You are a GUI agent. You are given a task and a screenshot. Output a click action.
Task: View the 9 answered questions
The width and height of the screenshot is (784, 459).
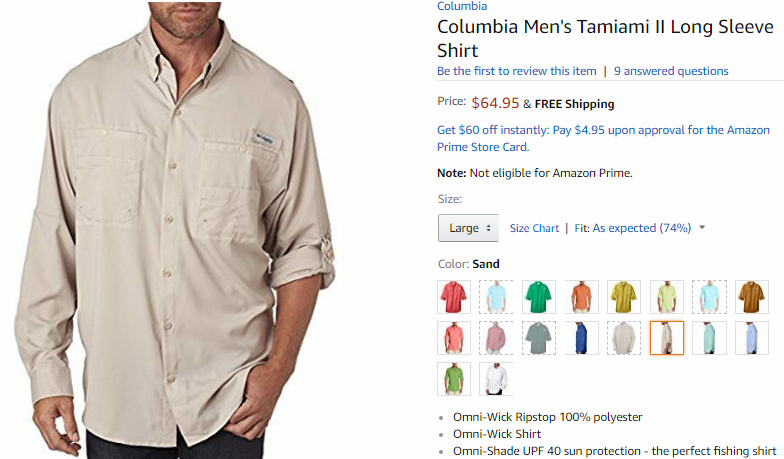(671, 71)
